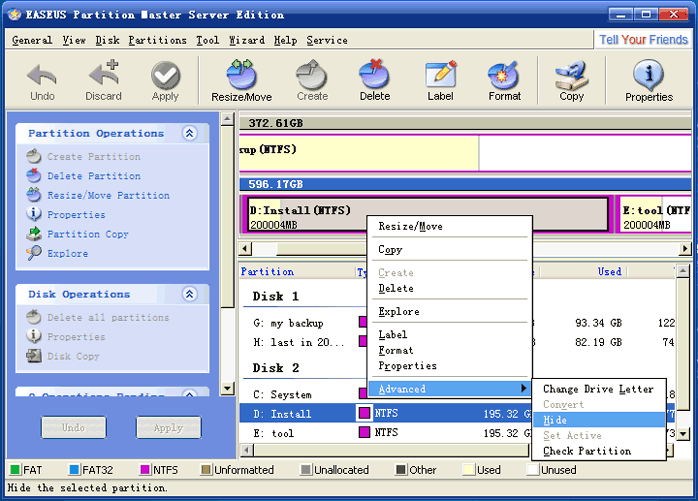Choose Properties in context menu
The height and width of the screenshot is (501, 698).
coord(450,366)
